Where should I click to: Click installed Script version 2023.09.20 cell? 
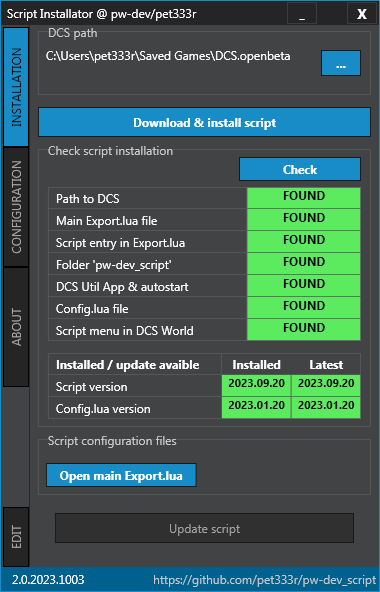pos(256,385)
